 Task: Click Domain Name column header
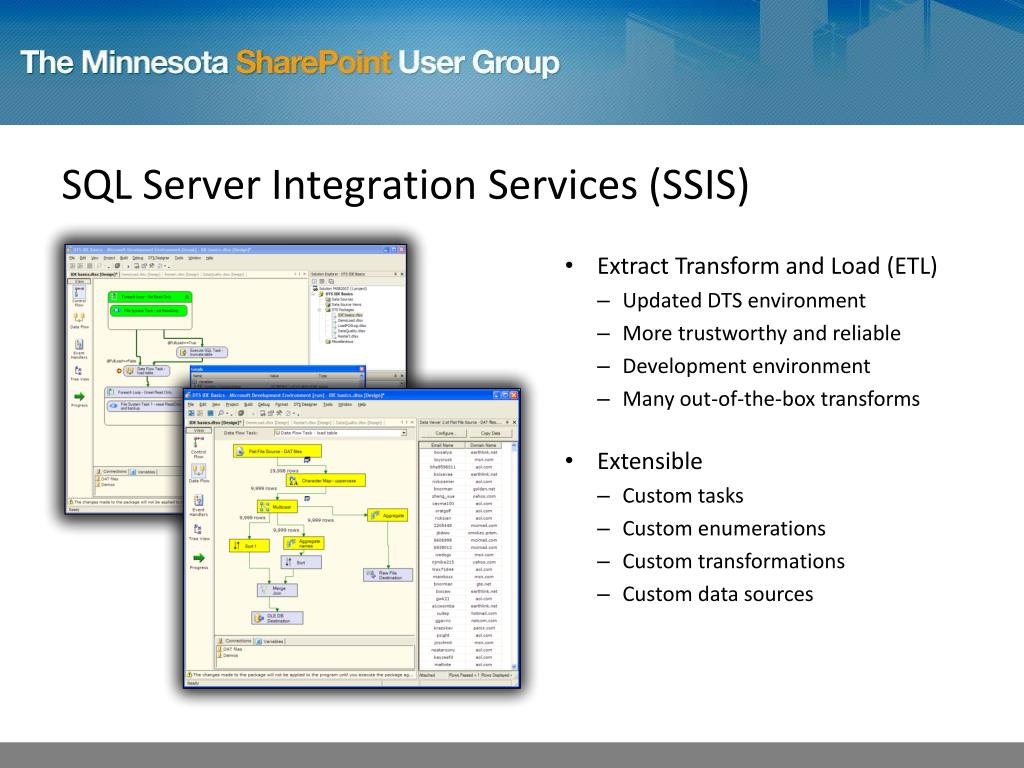(x=483, y=445)
